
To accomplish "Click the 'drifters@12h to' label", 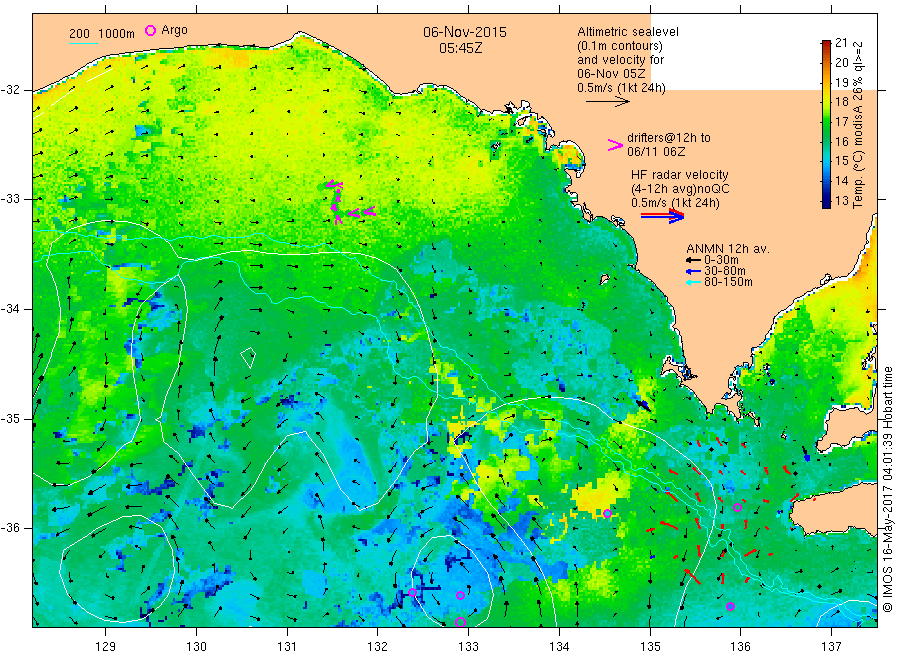I will coord(669,138).
